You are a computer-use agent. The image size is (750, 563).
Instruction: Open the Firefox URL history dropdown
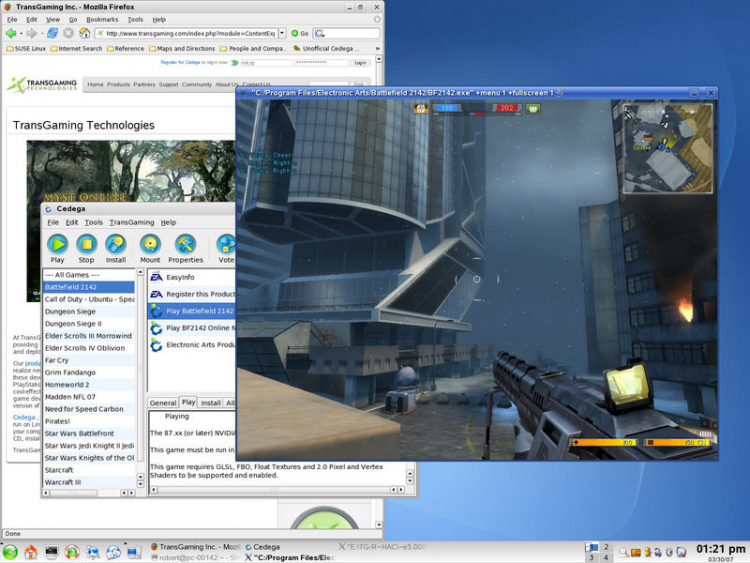[282, 33]
